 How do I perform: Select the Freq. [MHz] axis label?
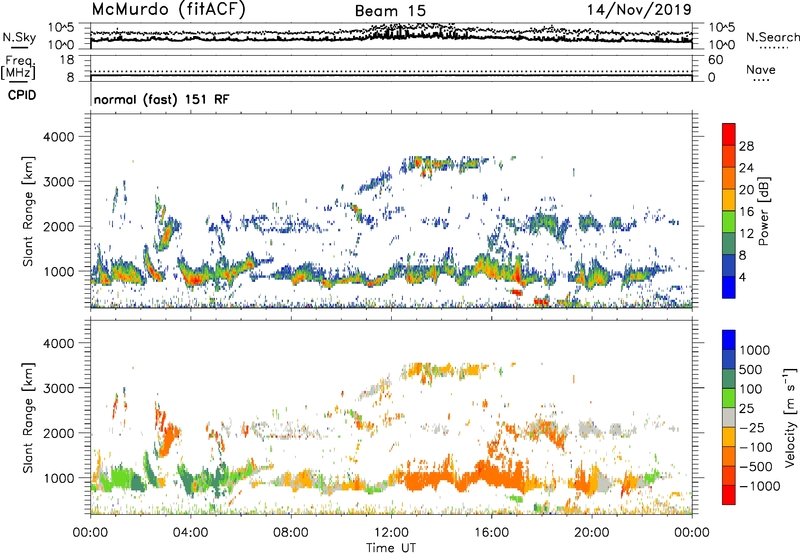click(18, 68)
